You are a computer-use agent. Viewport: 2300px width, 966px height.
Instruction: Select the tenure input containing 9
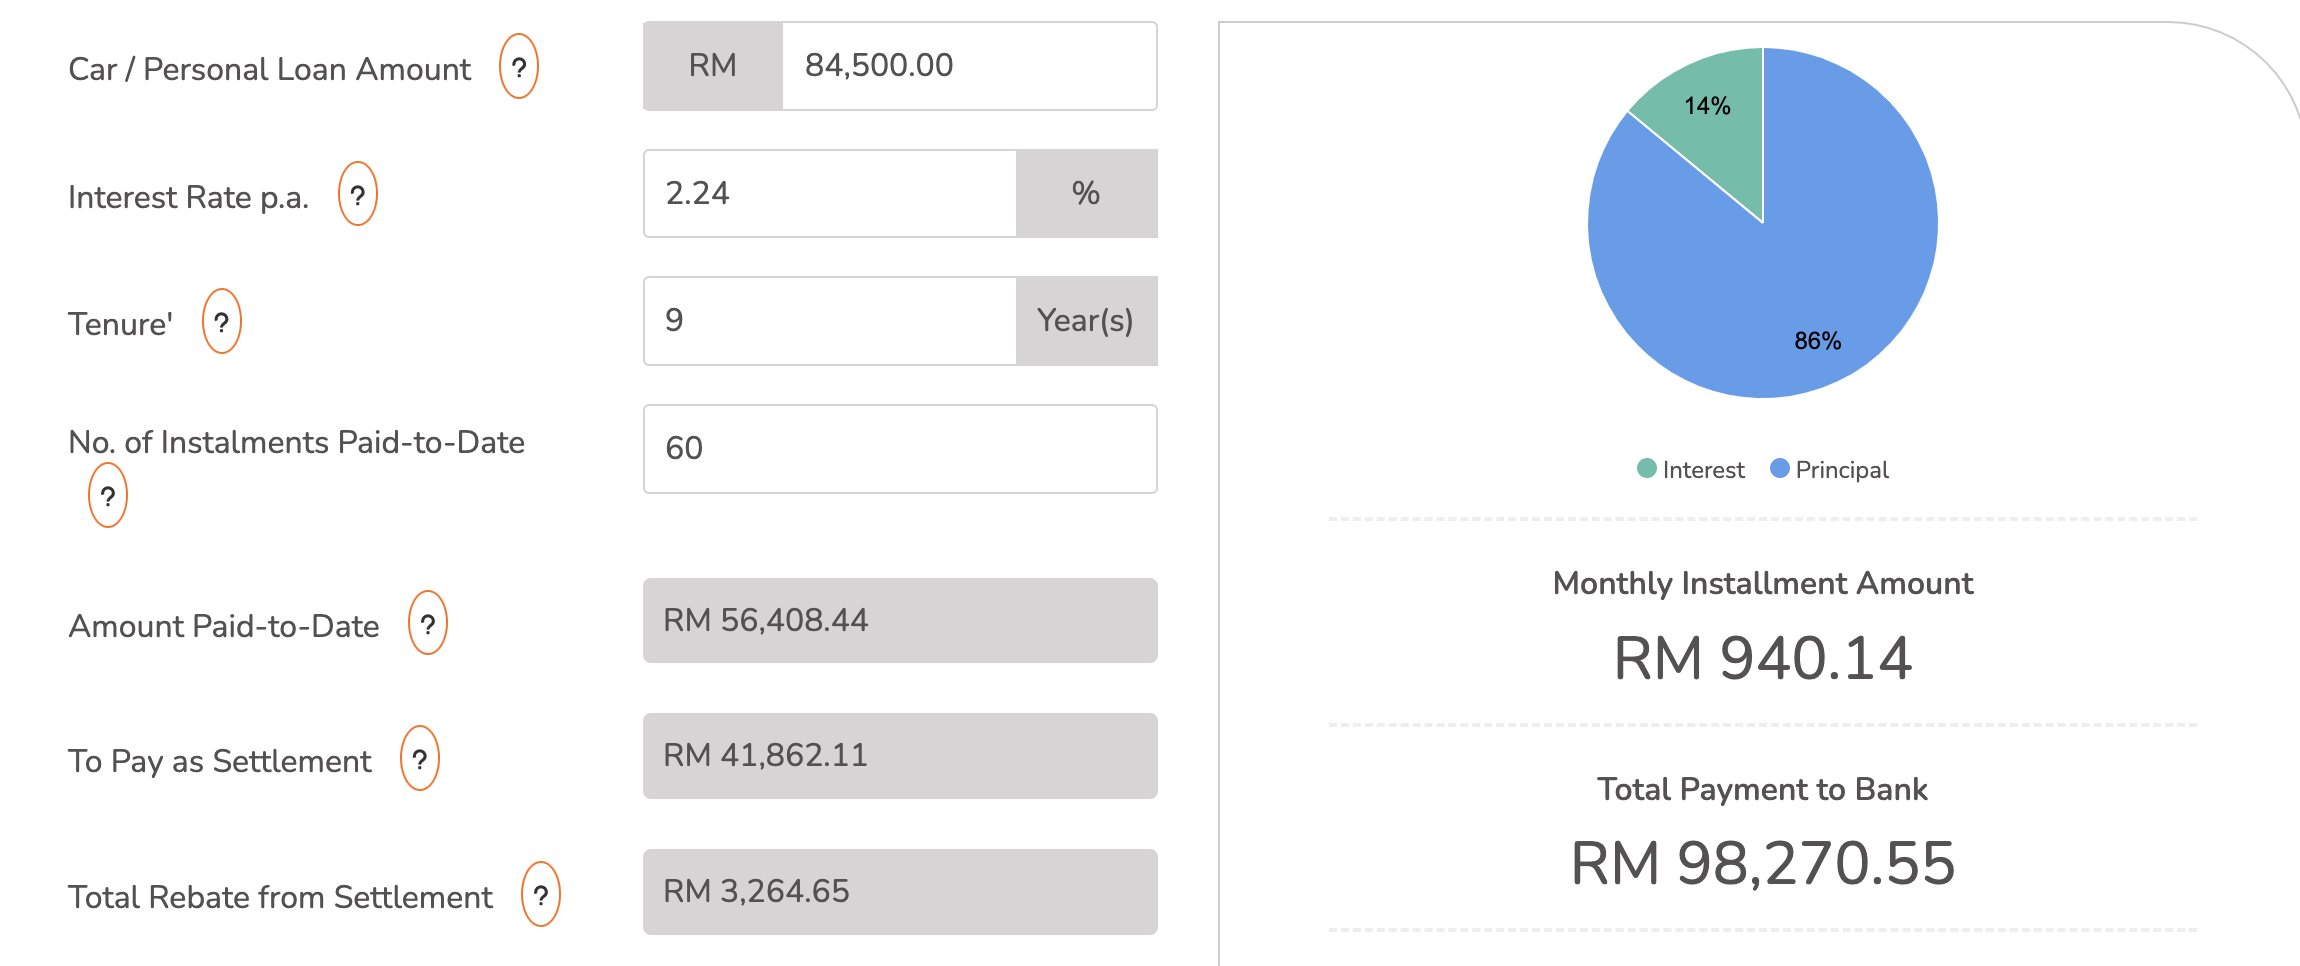coord(829,321)
